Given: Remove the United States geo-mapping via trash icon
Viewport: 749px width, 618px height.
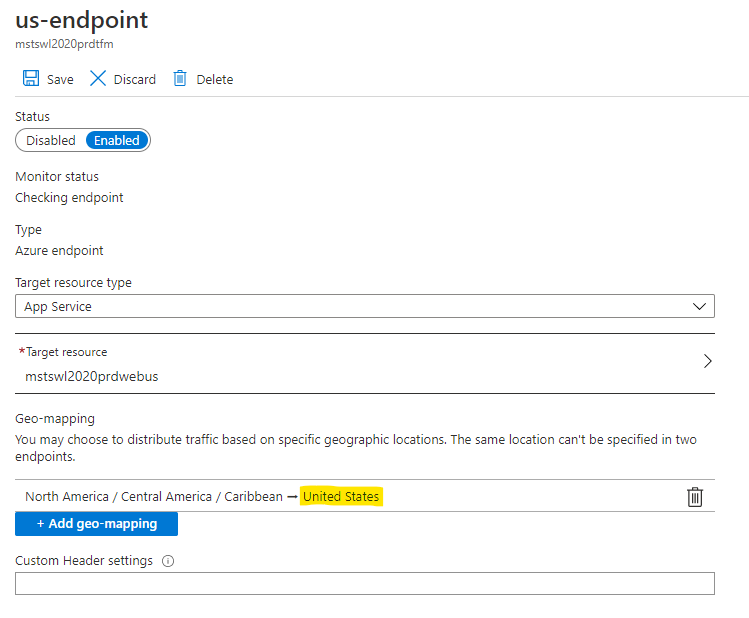Looking at the screenshot, I should (695, 497).
